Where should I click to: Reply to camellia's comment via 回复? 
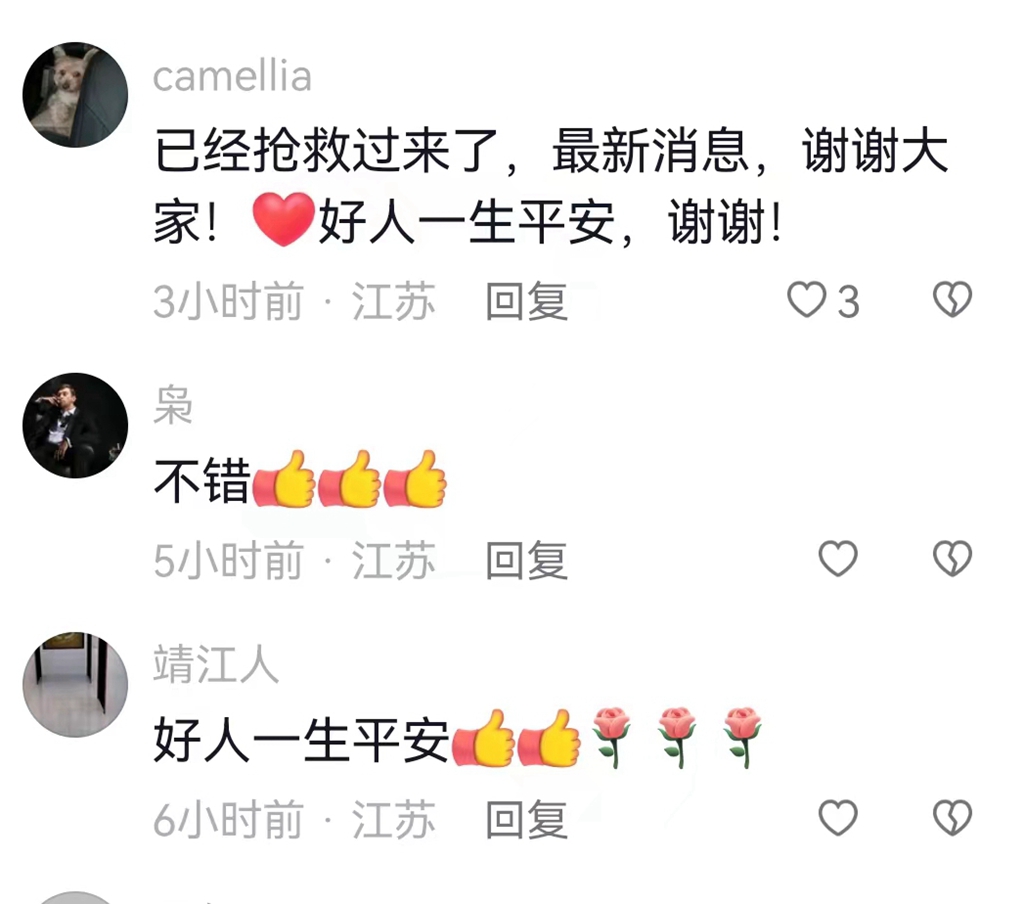point(526,301)
